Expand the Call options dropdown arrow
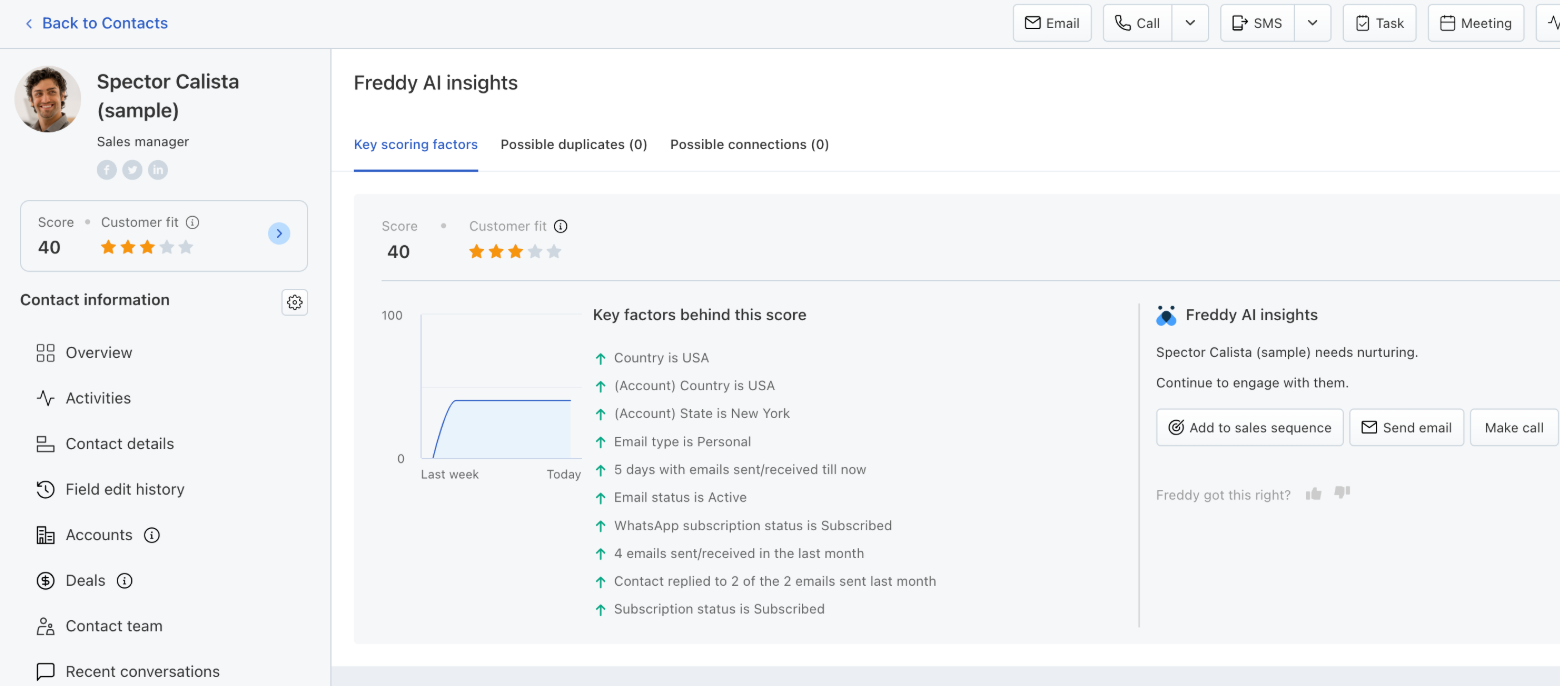 click(1190, 23)
